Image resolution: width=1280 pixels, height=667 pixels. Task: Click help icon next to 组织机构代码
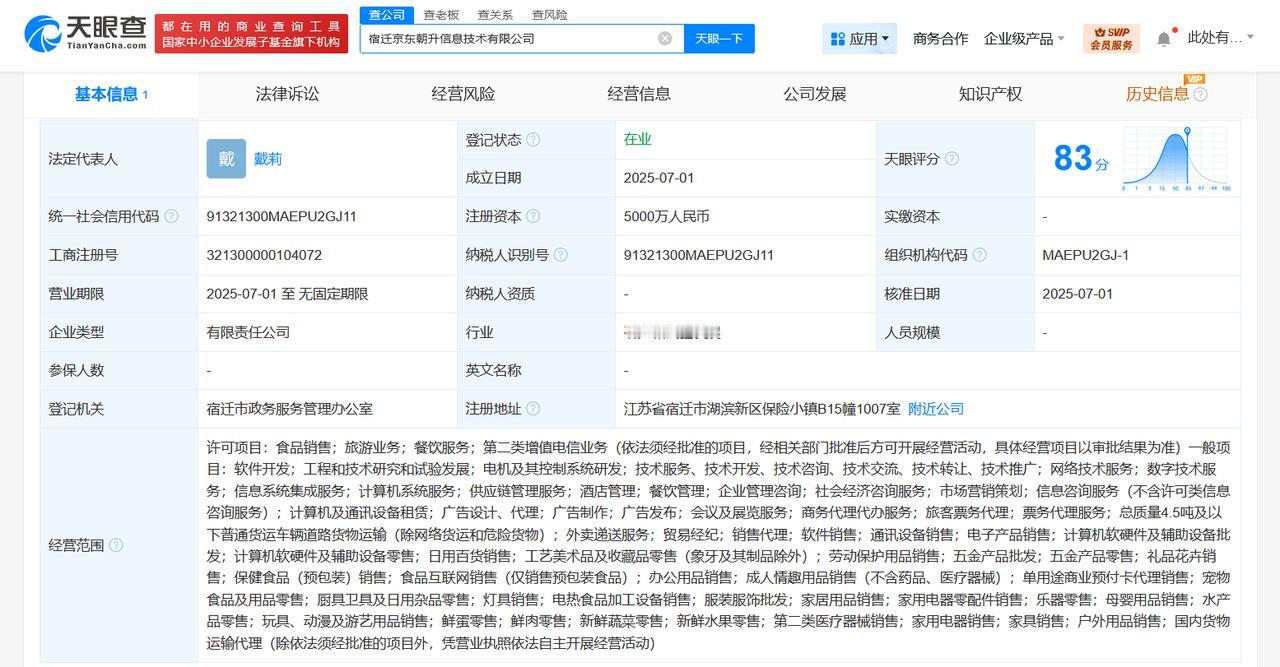pos(980,255)
